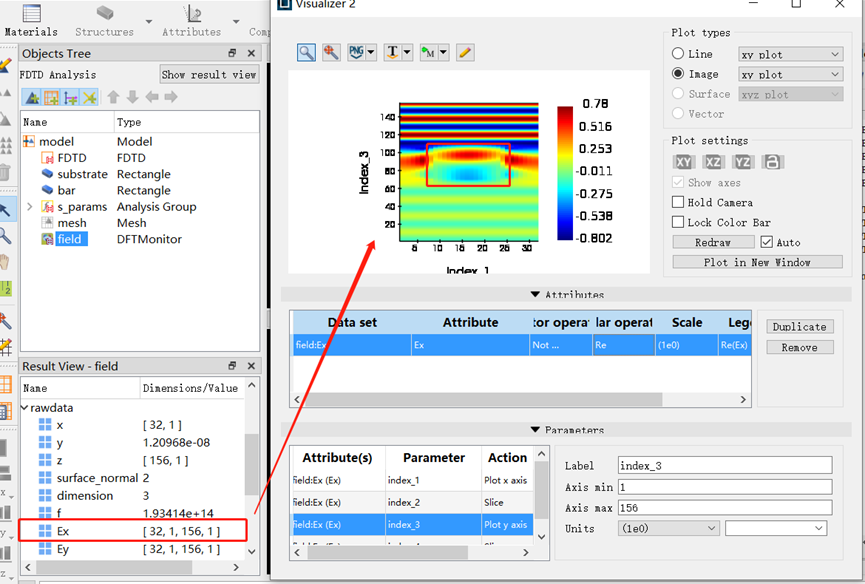Click the move down arrow in Objects Tree

pos(132,97)
